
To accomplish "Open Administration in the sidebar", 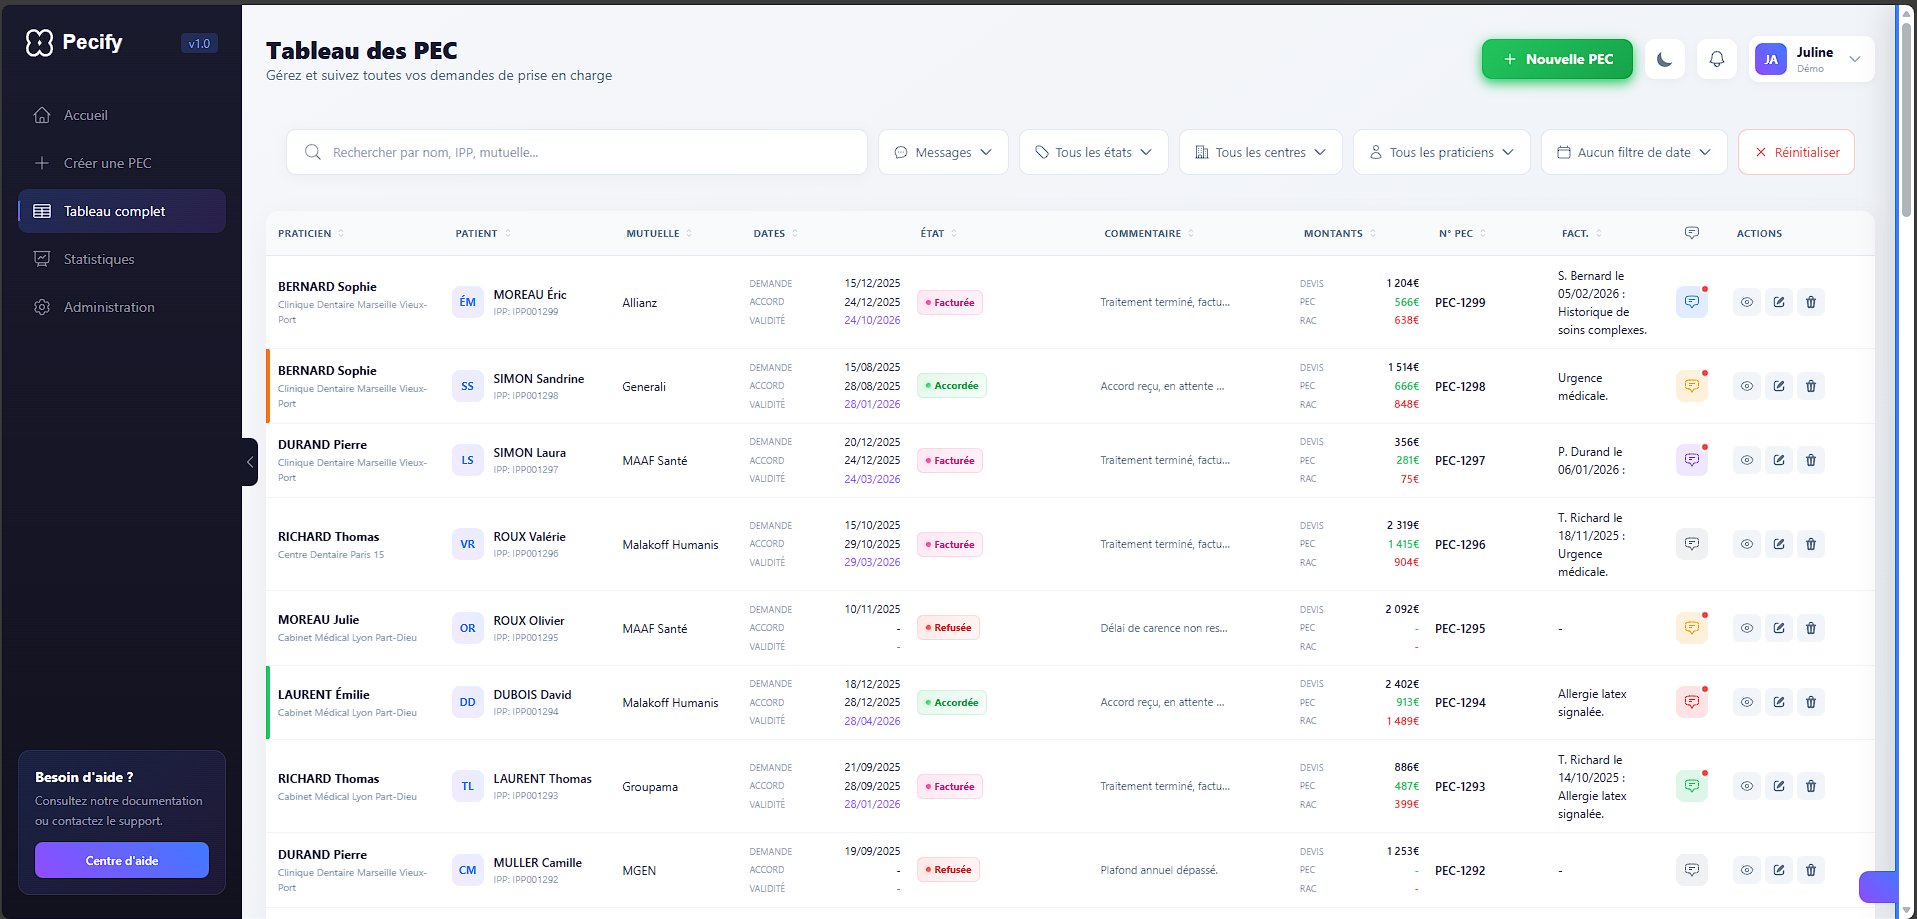I will click(x=108, y=307).
